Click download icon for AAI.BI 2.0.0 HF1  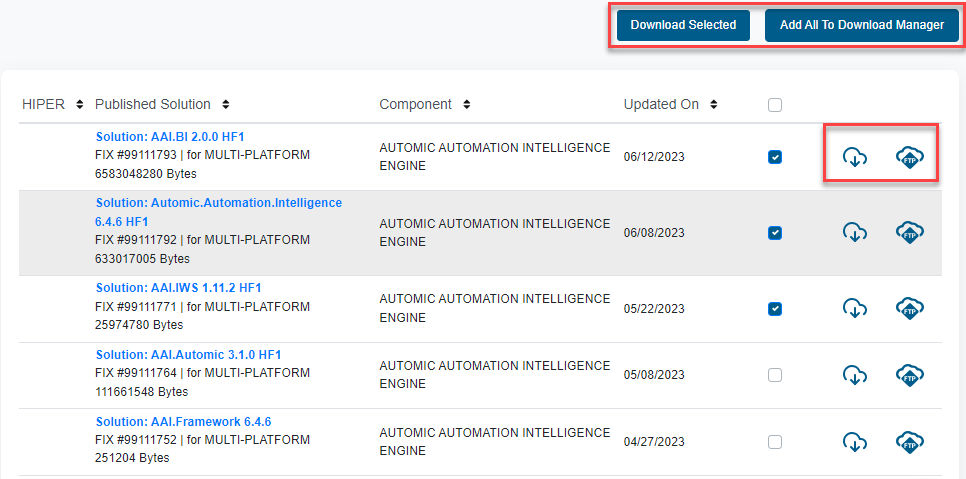854,157
